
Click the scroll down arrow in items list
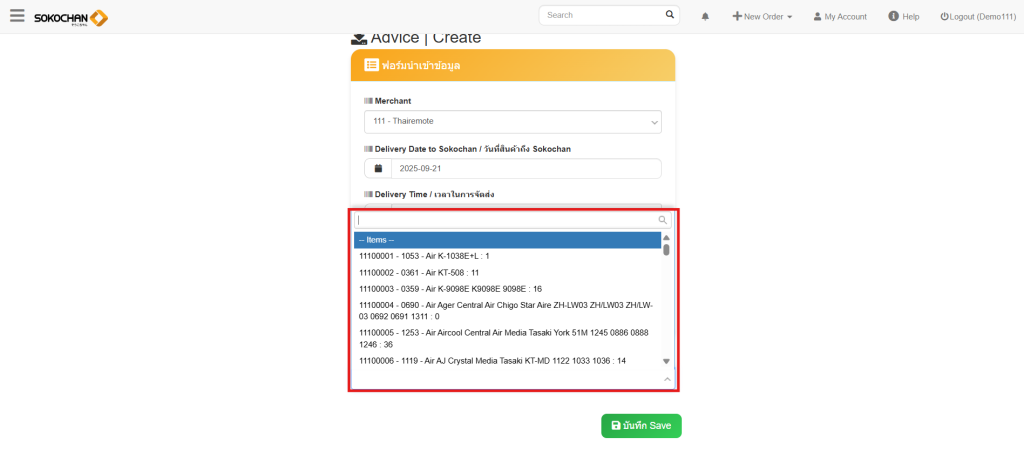(x=666, y=361)
